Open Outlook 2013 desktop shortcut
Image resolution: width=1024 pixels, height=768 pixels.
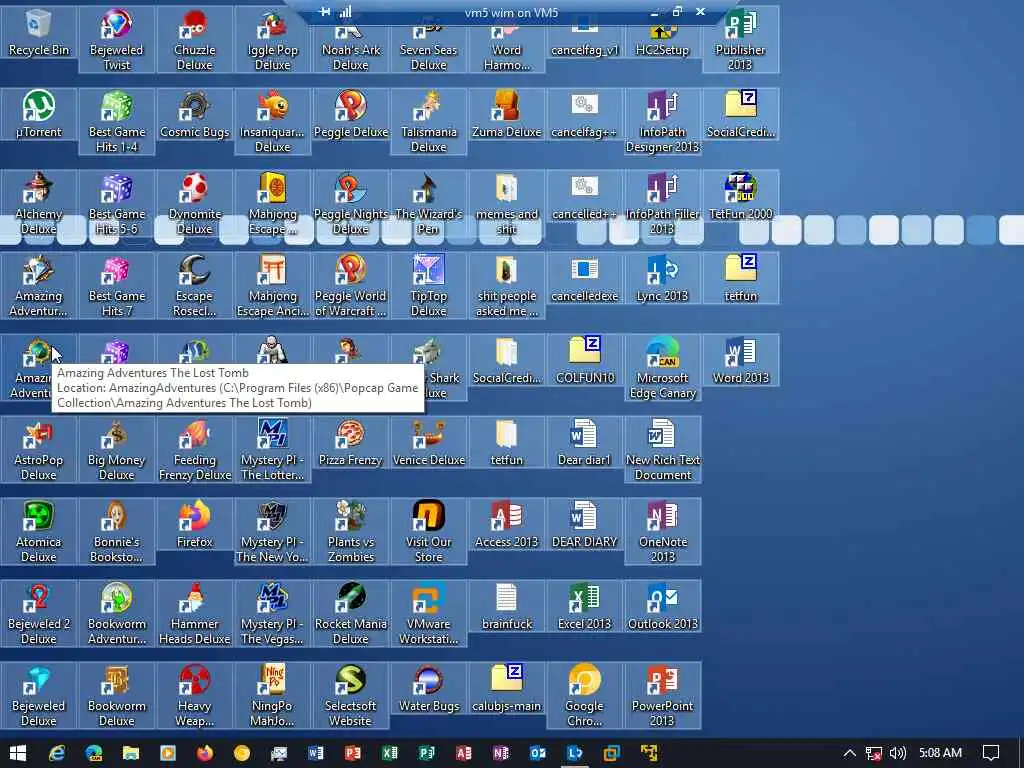662,606
